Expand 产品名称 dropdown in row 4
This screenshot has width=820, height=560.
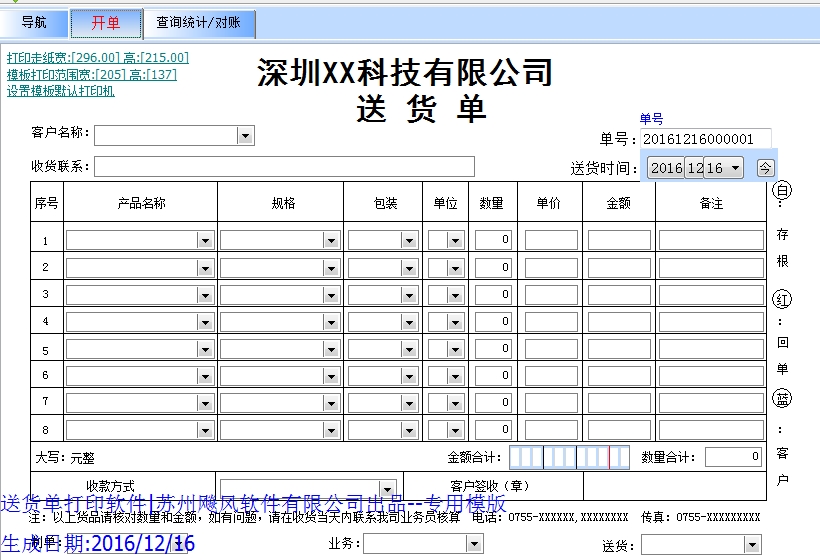205,323
